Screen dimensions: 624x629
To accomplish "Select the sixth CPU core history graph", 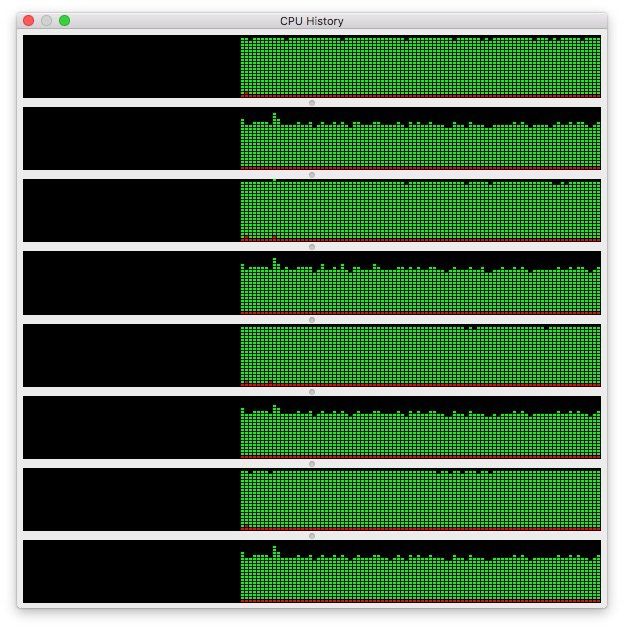I will [x=312, y=427].
